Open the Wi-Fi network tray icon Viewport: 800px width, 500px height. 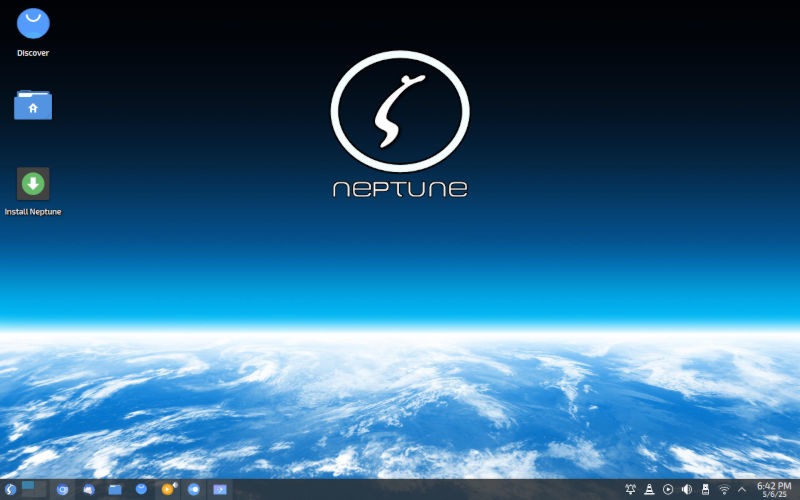pyautogui.click(x=723, y=490)
